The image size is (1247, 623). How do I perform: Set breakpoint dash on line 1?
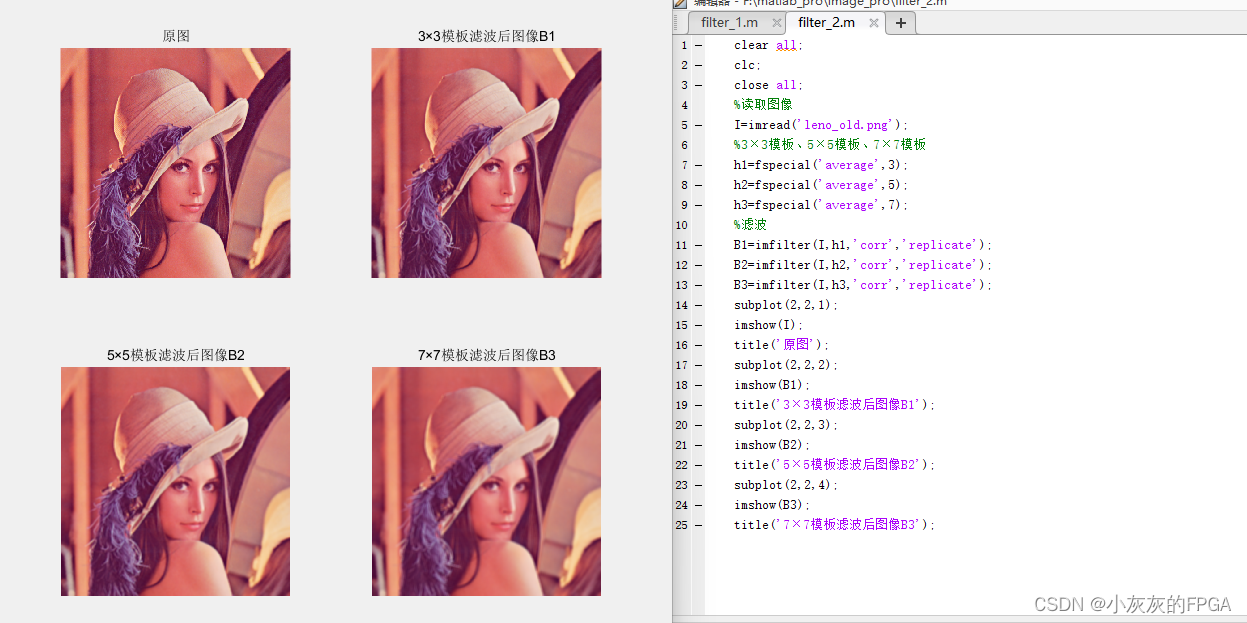pos(698,45)
